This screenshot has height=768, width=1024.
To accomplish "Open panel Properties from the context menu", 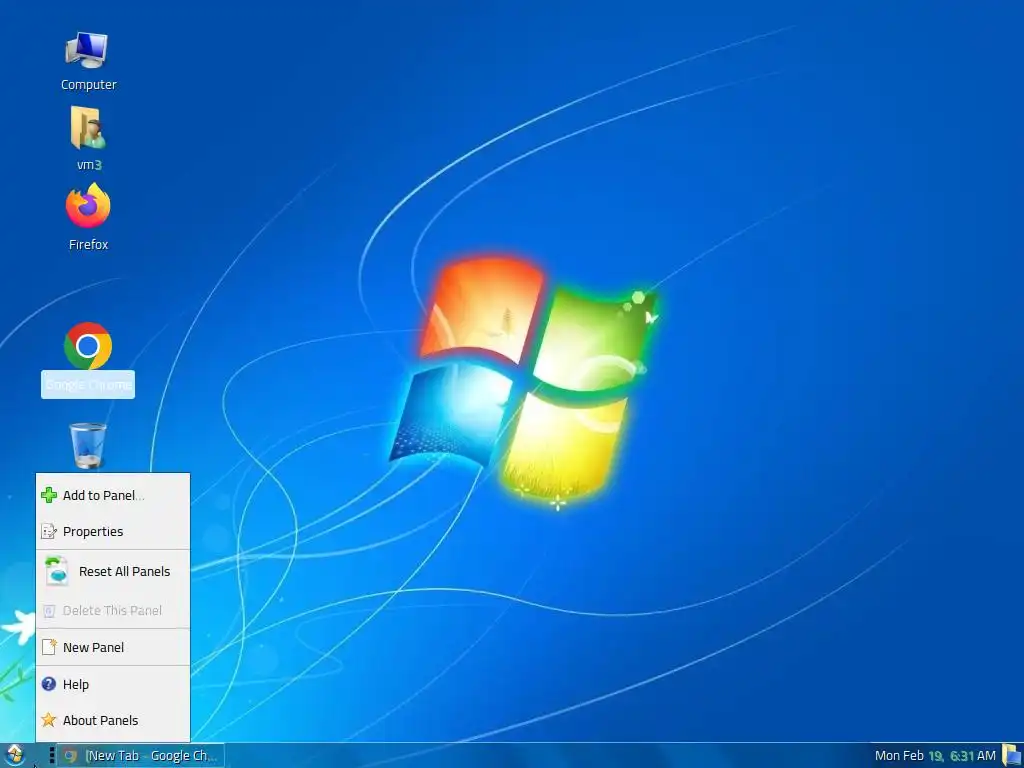I will click(x=113, y=532).
